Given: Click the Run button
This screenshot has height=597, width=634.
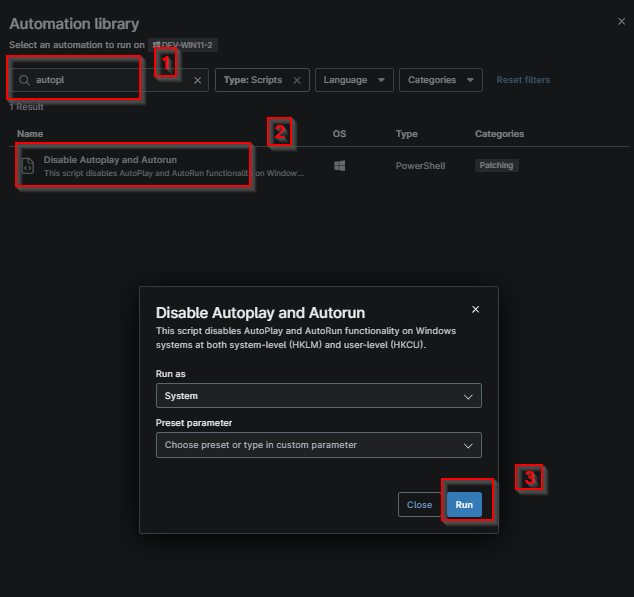Looking at the screenshot, I should click(x=464, y=505).
